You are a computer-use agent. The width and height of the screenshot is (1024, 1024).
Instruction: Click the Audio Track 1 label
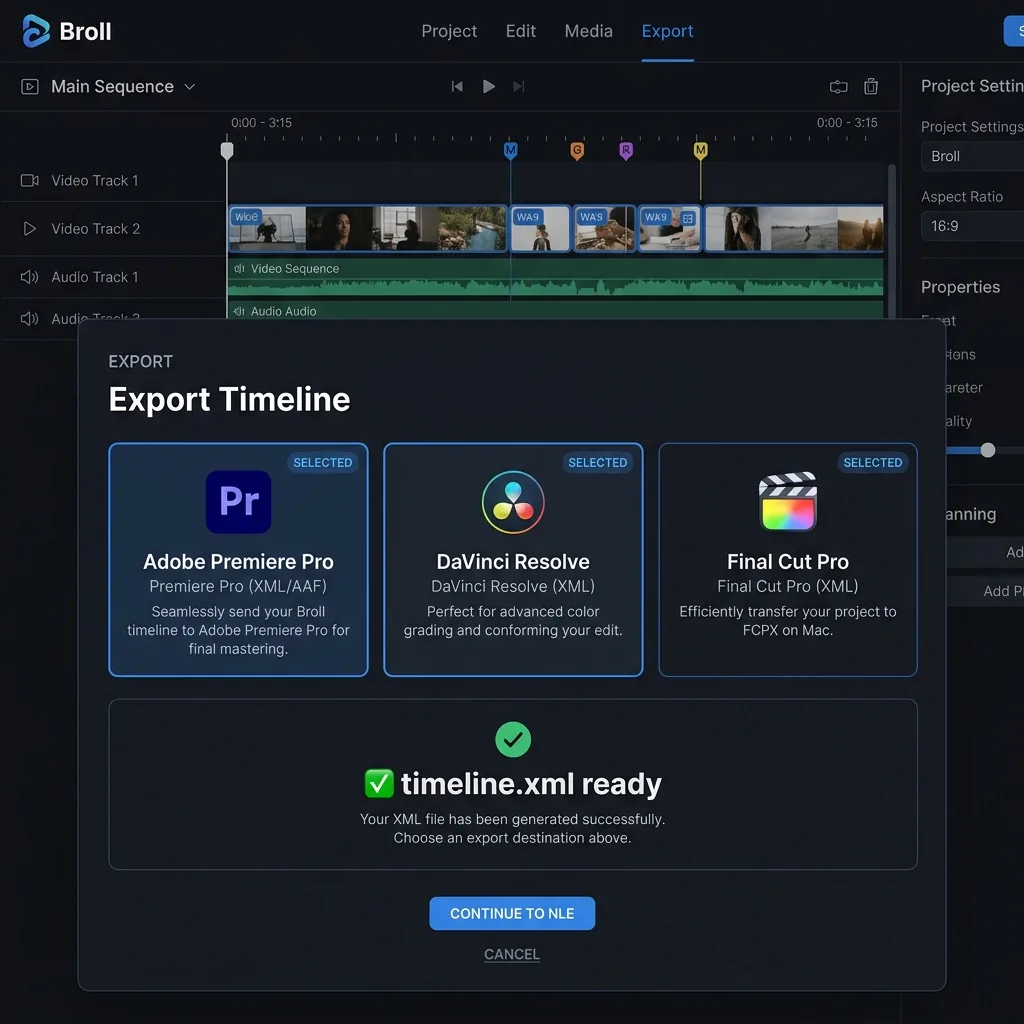coord(95,277)
